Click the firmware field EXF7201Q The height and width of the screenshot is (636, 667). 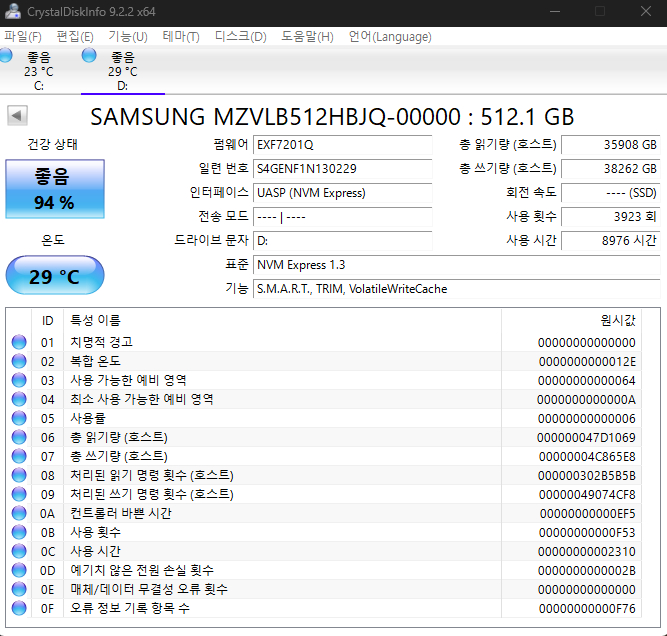tap(342, 145)
